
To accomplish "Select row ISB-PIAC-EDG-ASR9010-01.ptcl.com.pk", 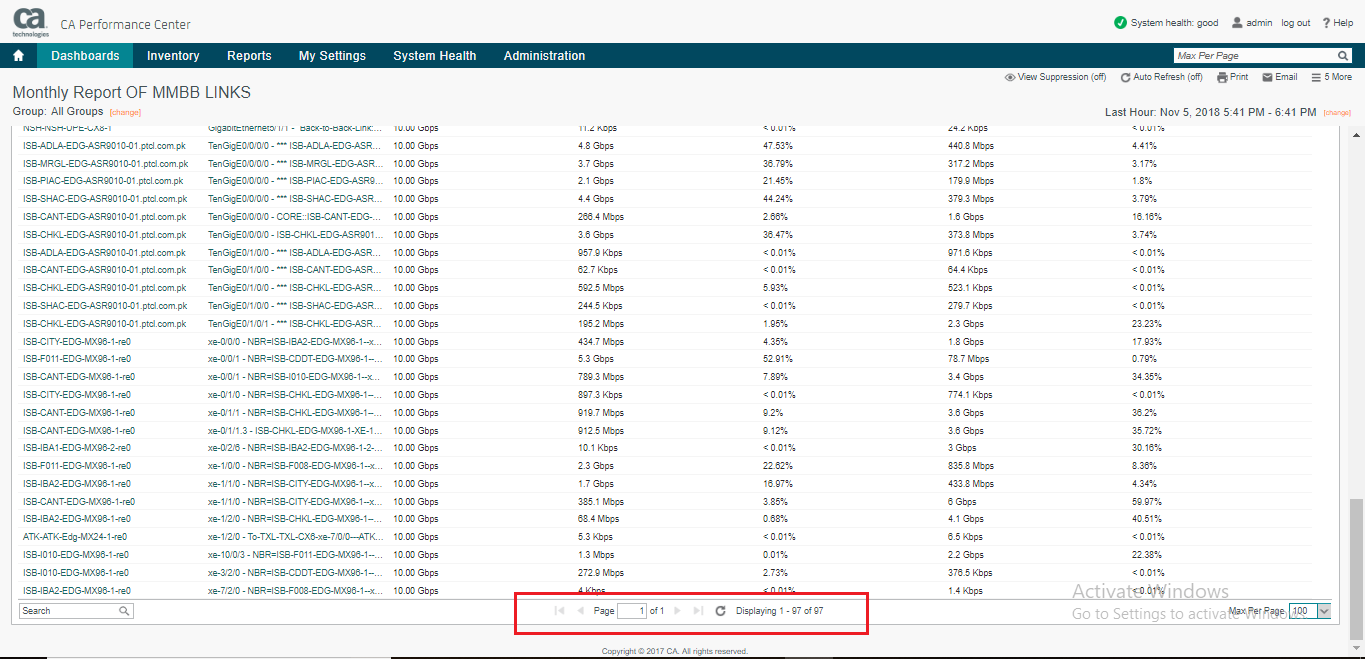I will point(105,181).
